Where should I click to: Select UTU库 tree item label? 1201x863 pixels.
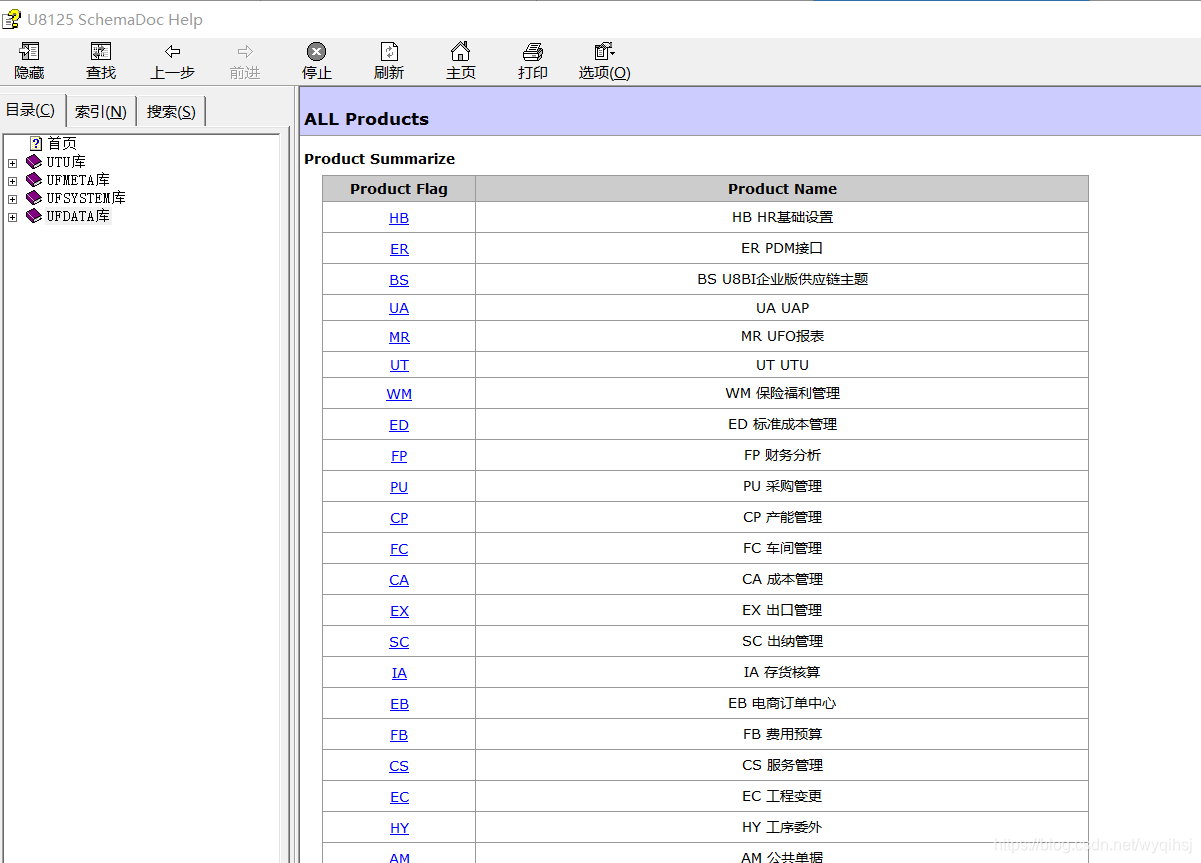tap(66, 162)
